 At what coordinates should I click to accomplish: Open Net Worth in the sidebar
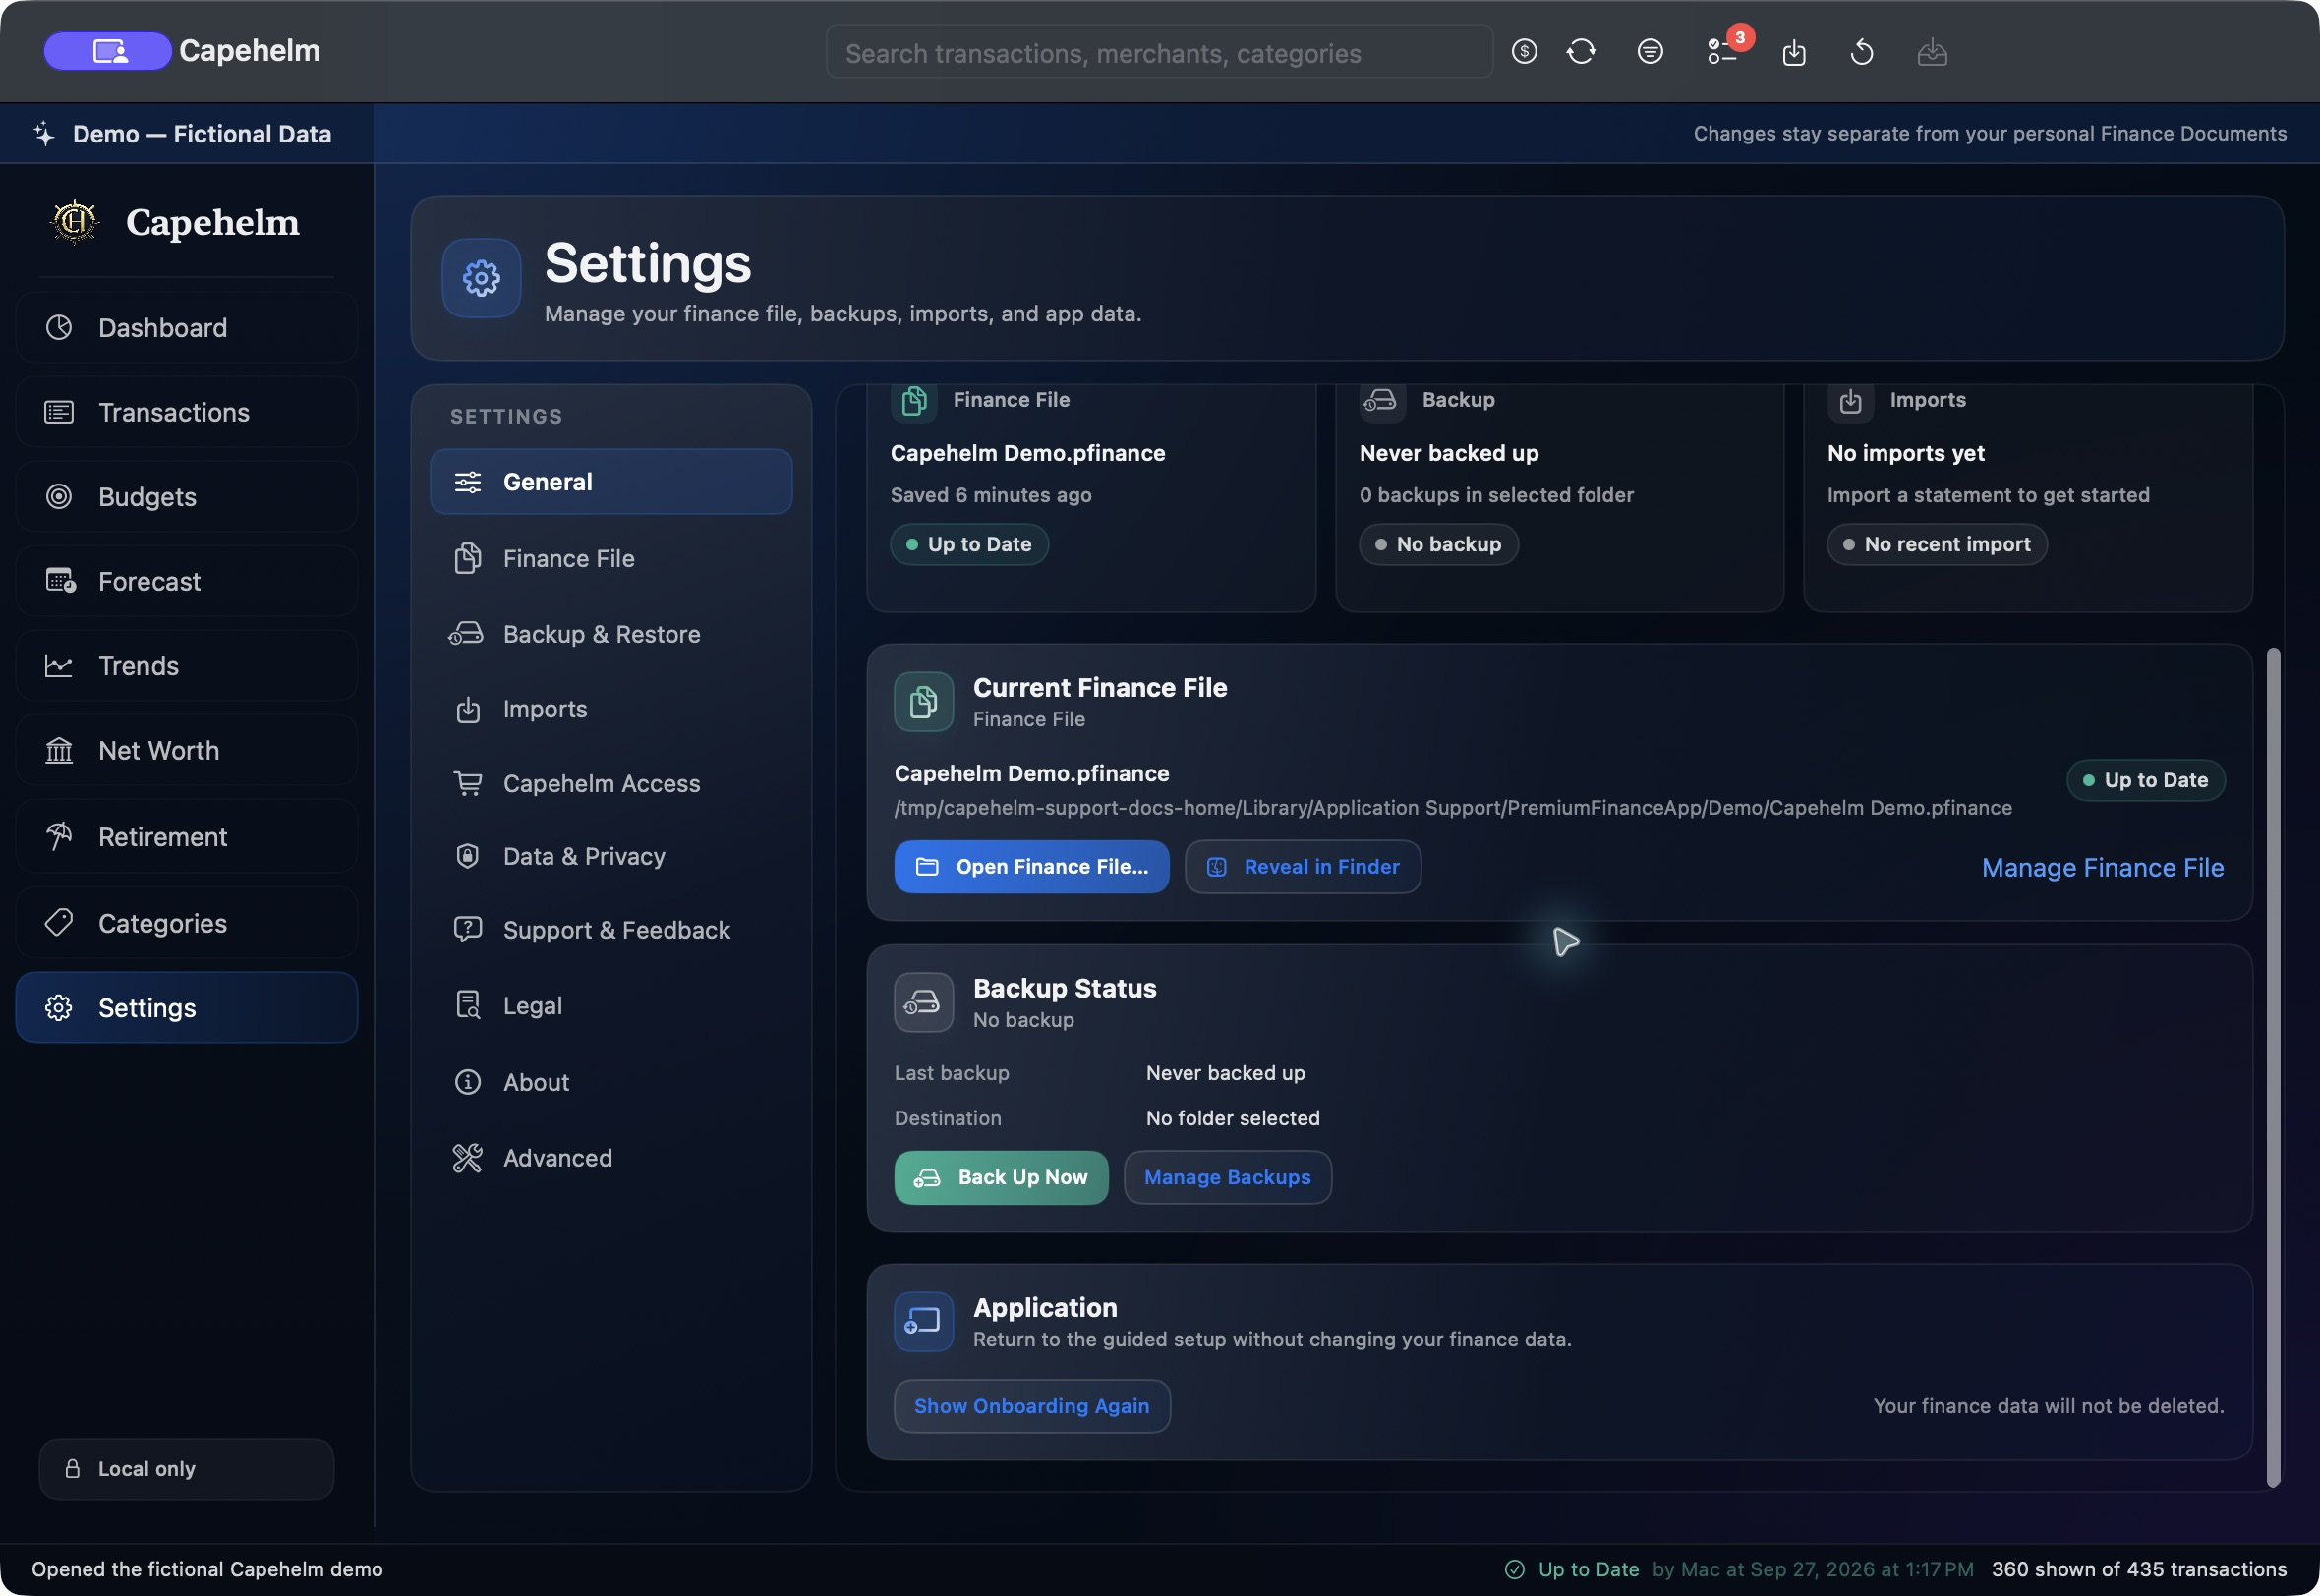[187, 750]
